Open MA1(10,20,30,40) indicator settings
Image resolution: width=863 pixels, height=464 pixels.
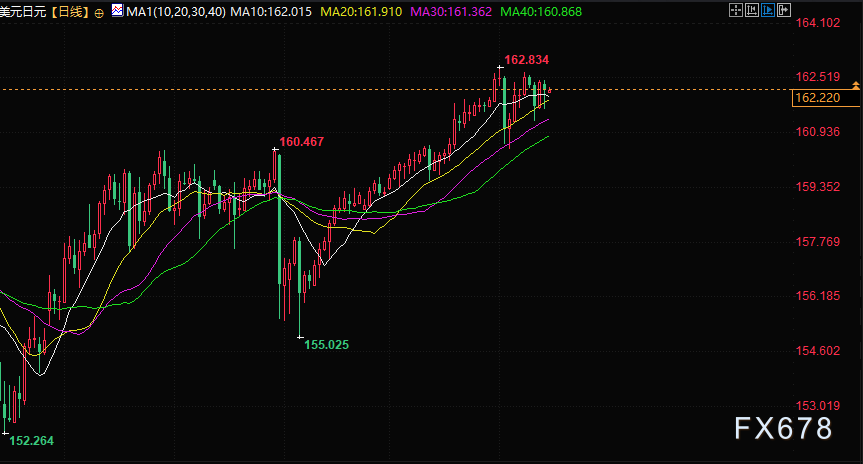click(176, 12)
